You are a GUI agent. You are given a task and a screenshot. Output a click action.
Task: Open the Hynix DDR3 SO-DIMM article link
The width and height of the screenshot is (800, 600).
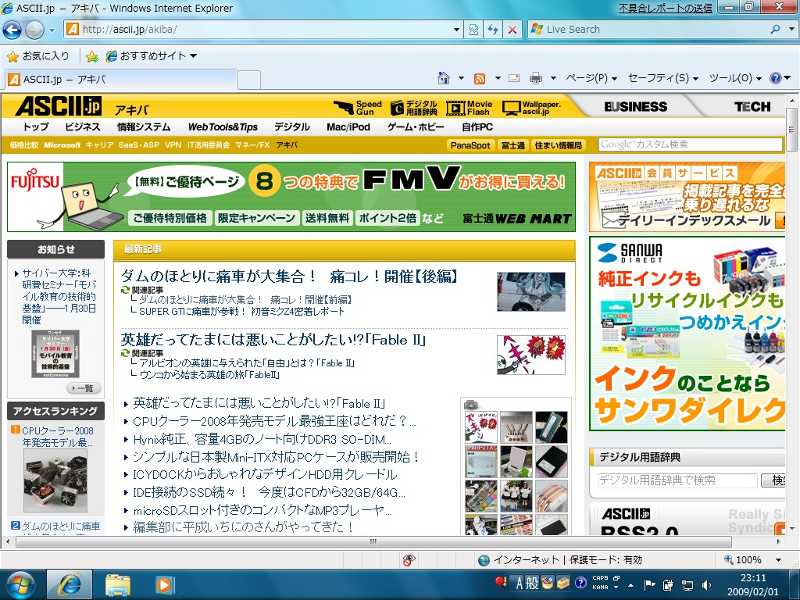(262, 439)
